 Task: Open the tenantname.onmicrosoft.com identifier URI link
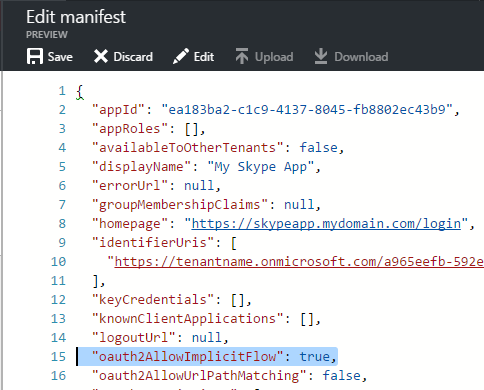pyautogui.click(x=299, y=262)
